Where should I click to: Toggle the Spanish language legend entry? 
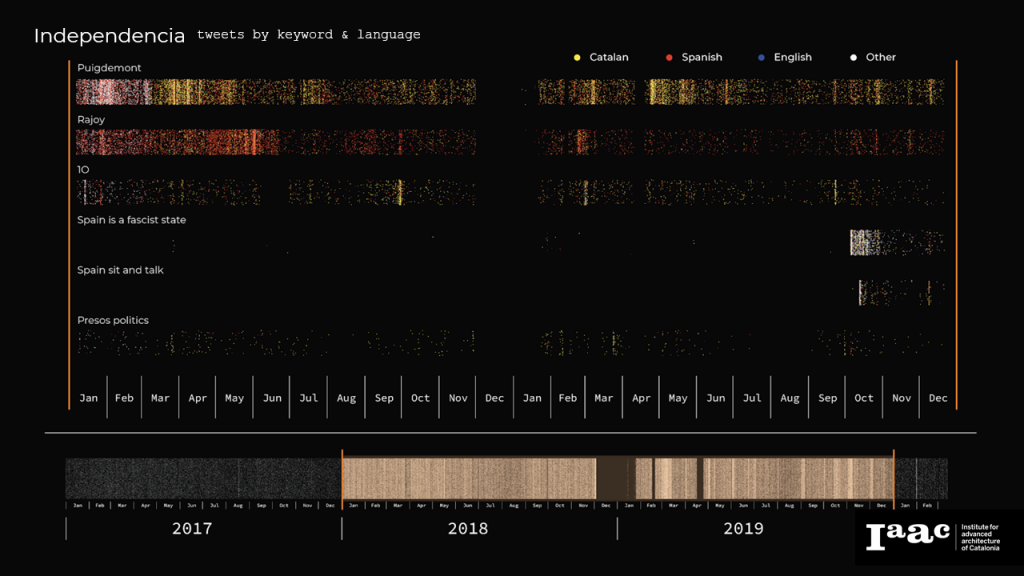click(701, 57)
